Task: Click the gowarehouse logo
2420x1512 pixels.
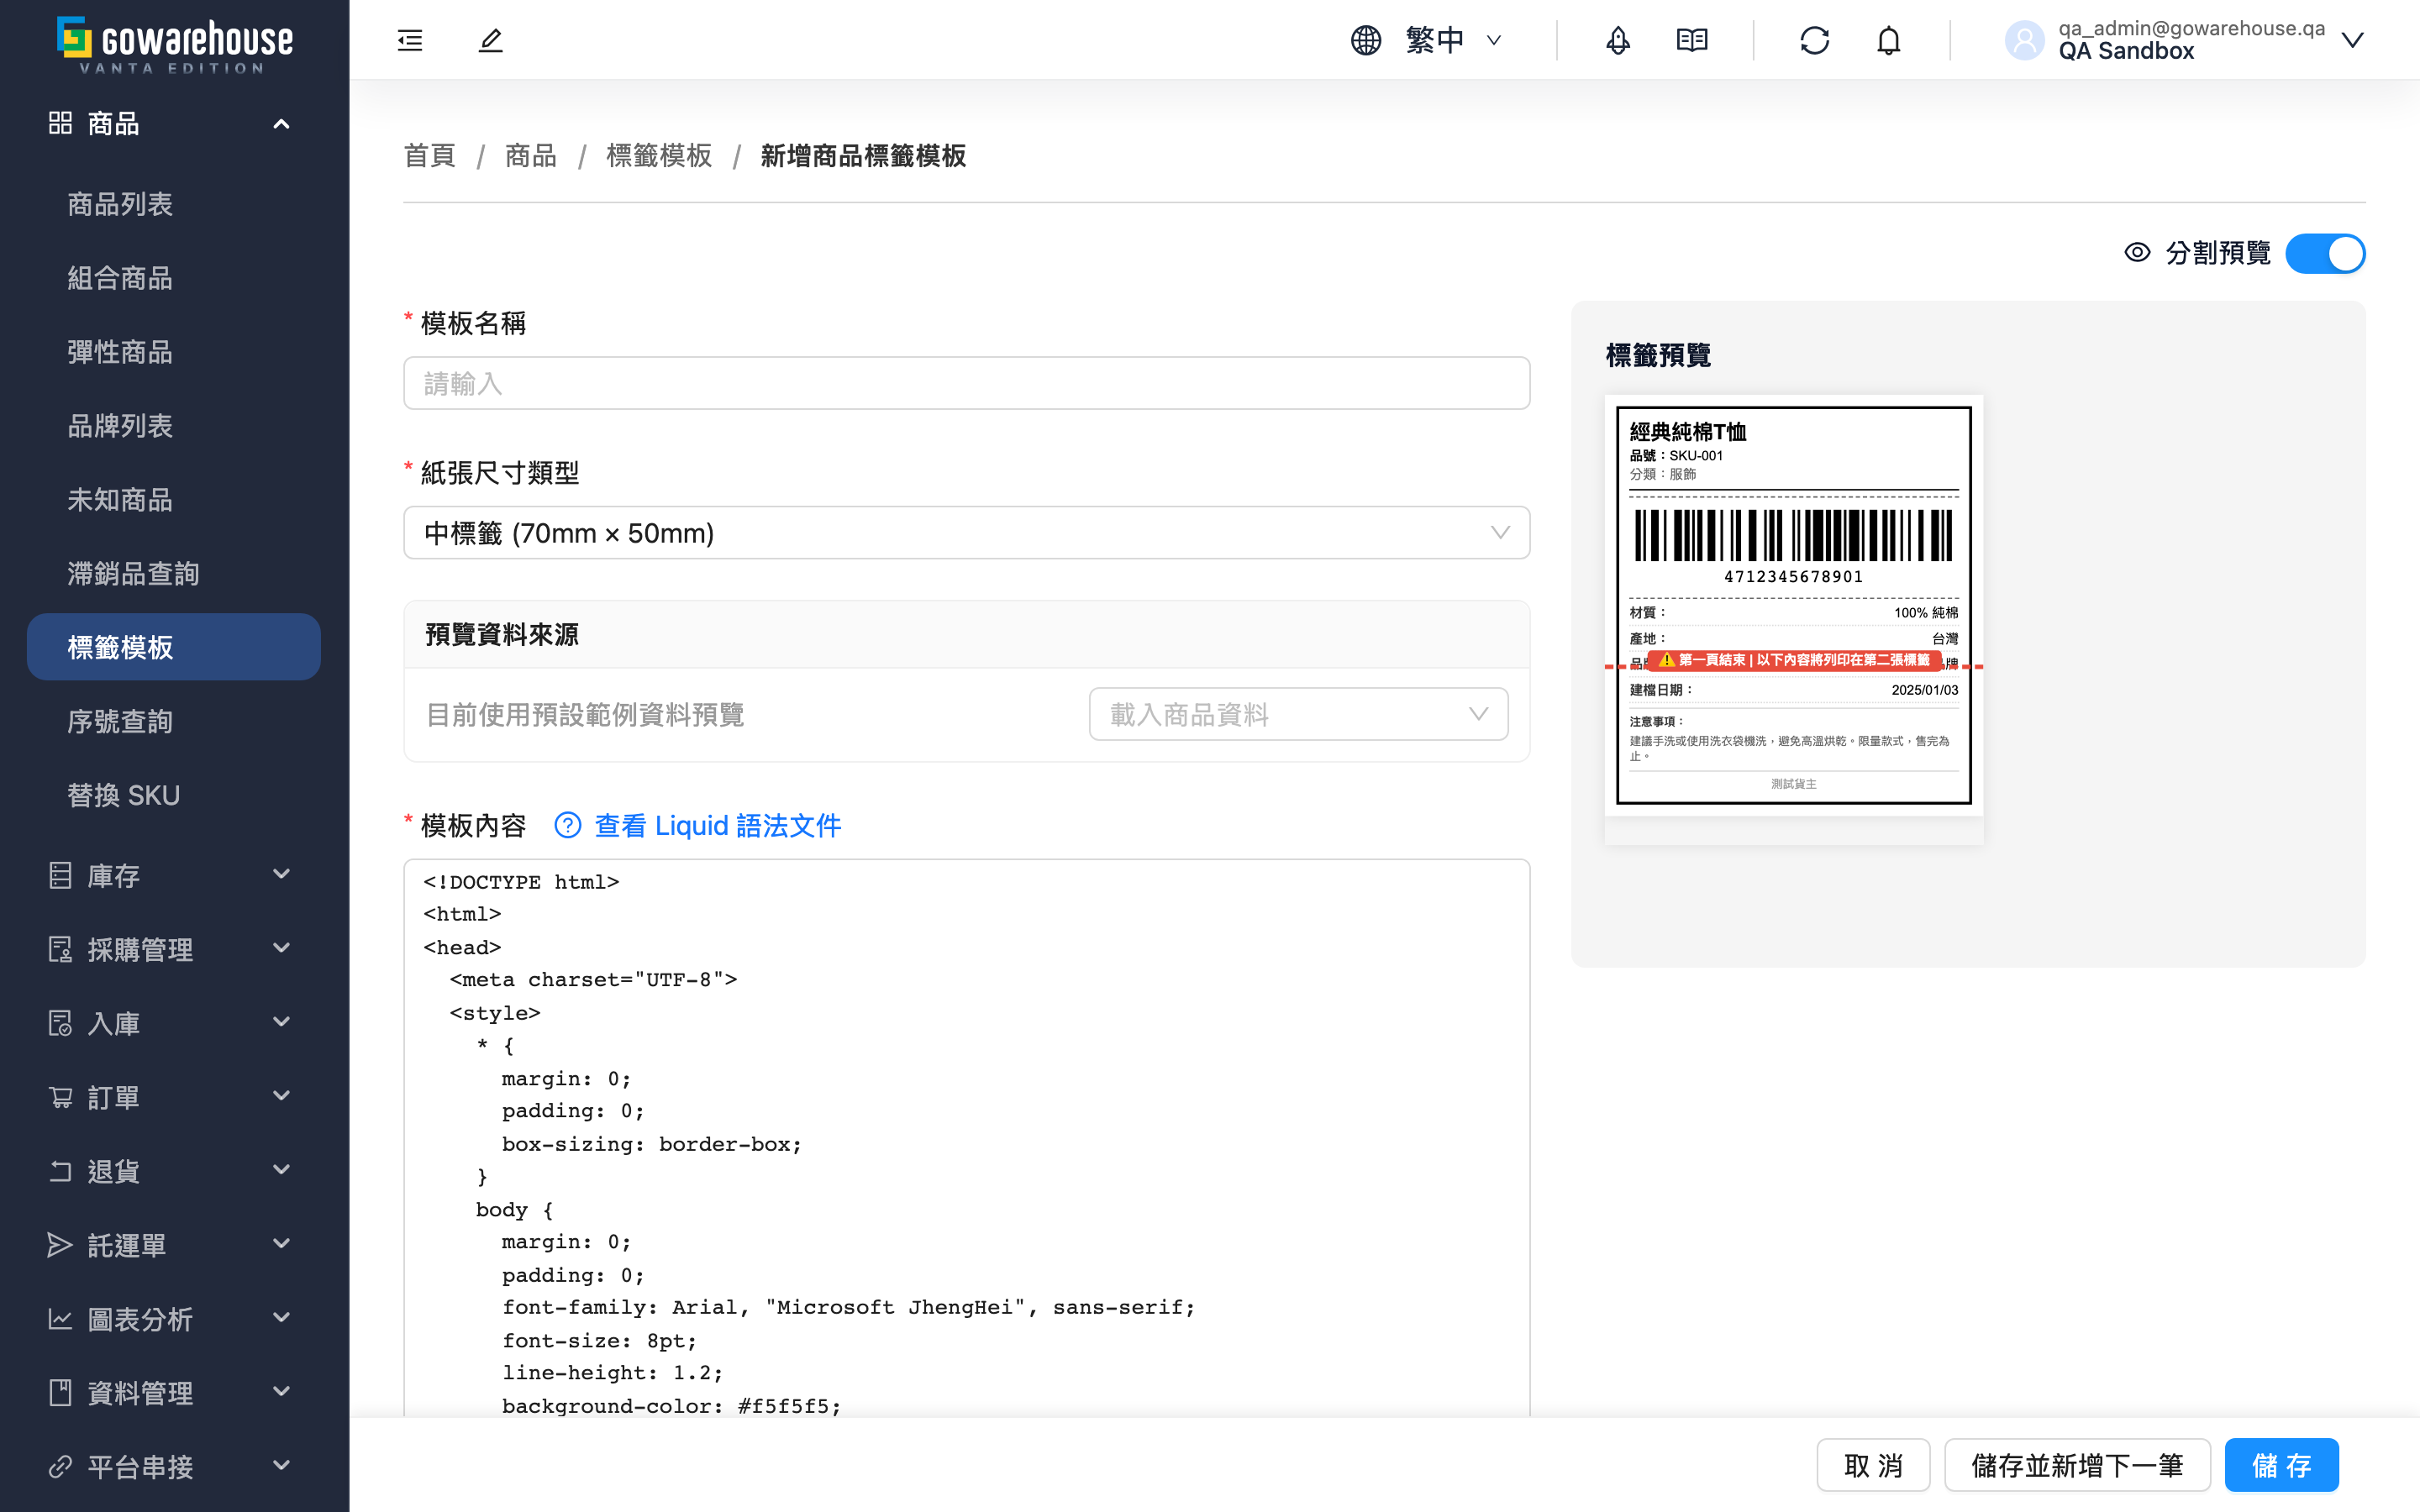Action: tap(174, 44)
